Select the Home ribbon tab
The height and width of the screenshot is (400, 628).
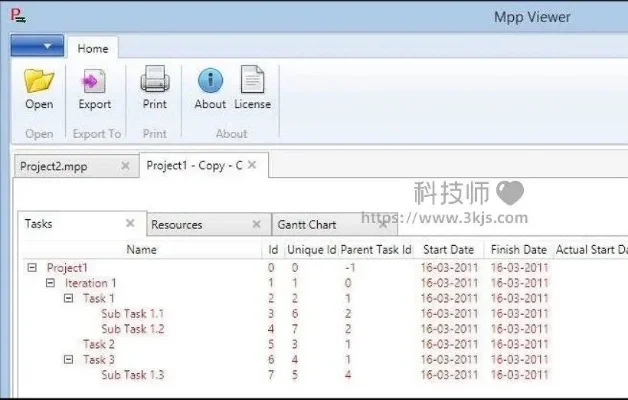click(93, 48)
